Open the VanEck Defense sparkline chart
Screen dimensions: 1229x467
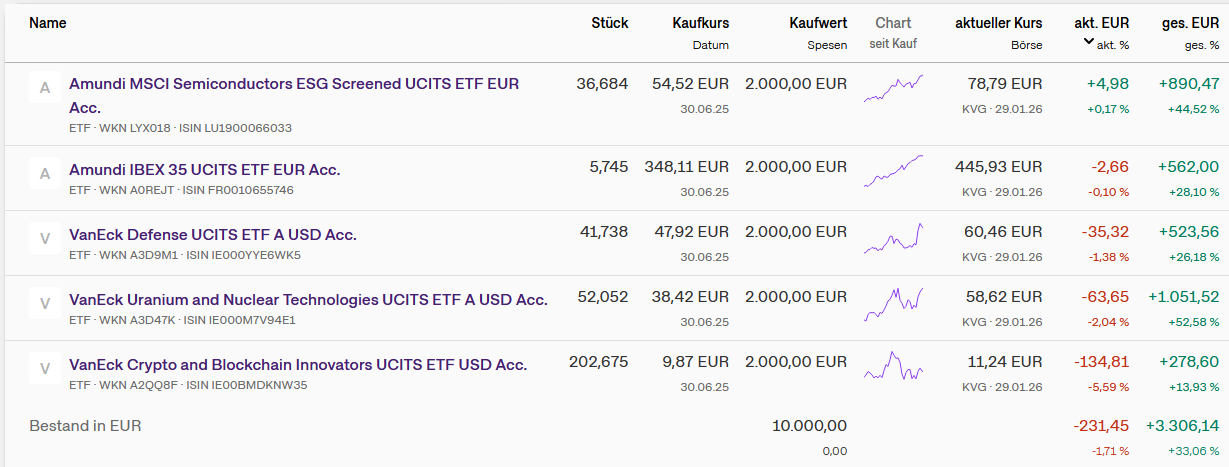[893, 238]
